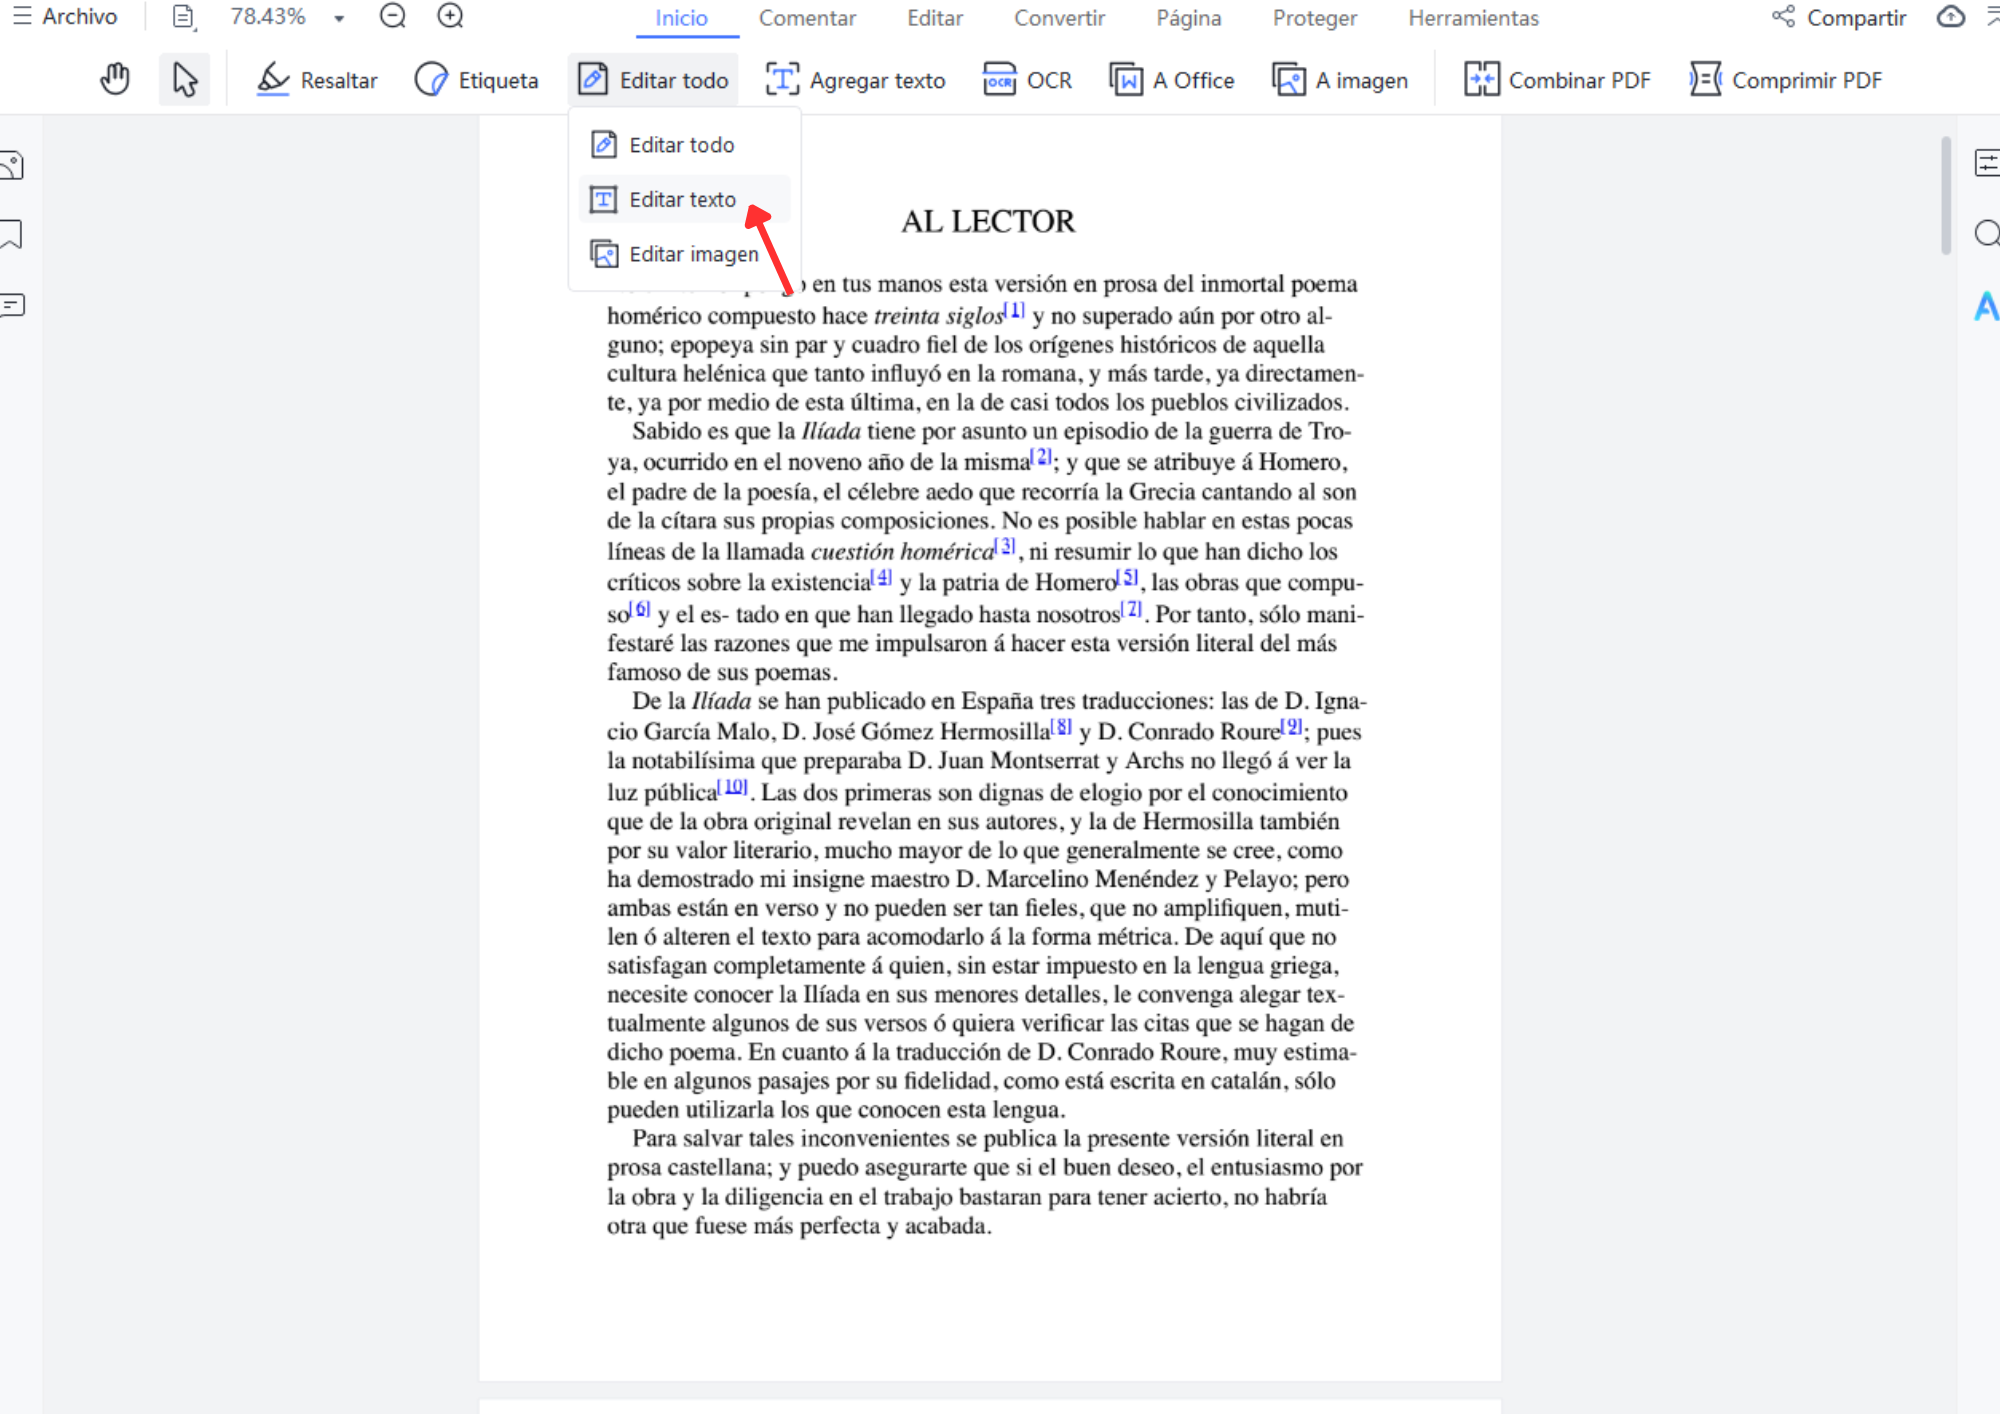Open the zoom percentage dropdown arrow
The height and width of the screenshot is (1414, 2000).
(339, 18)
